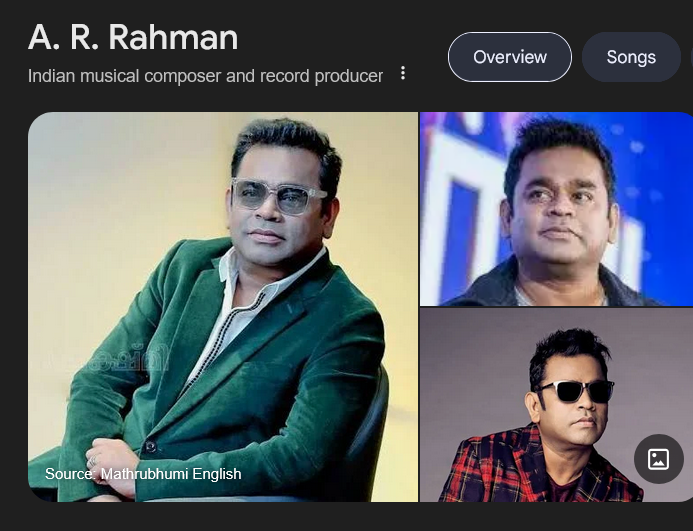Click the A. R. Rahman title heading

[x=133, y=38]
